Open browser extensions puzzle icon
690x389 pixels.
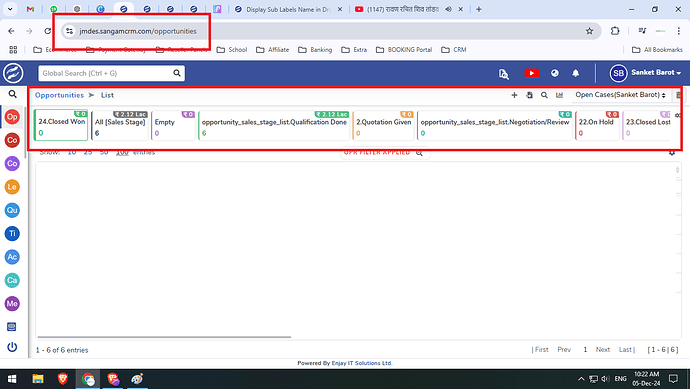coord(615,31)
